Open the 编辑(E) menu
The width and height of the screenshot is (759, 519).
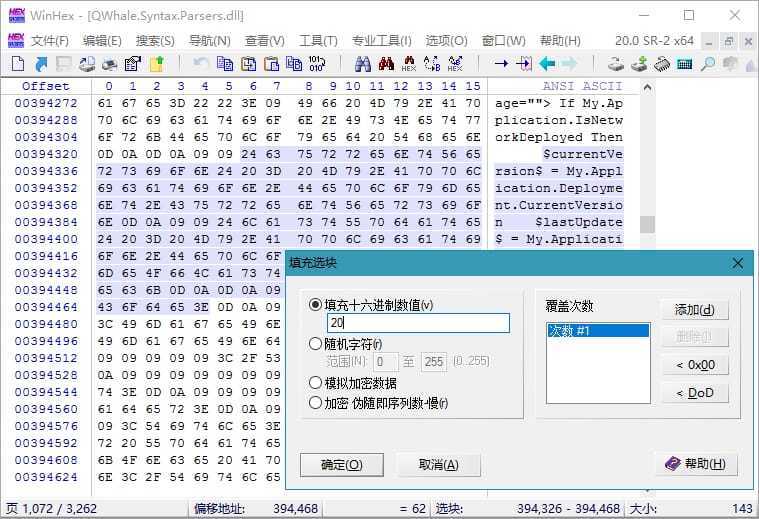(102, 41)
